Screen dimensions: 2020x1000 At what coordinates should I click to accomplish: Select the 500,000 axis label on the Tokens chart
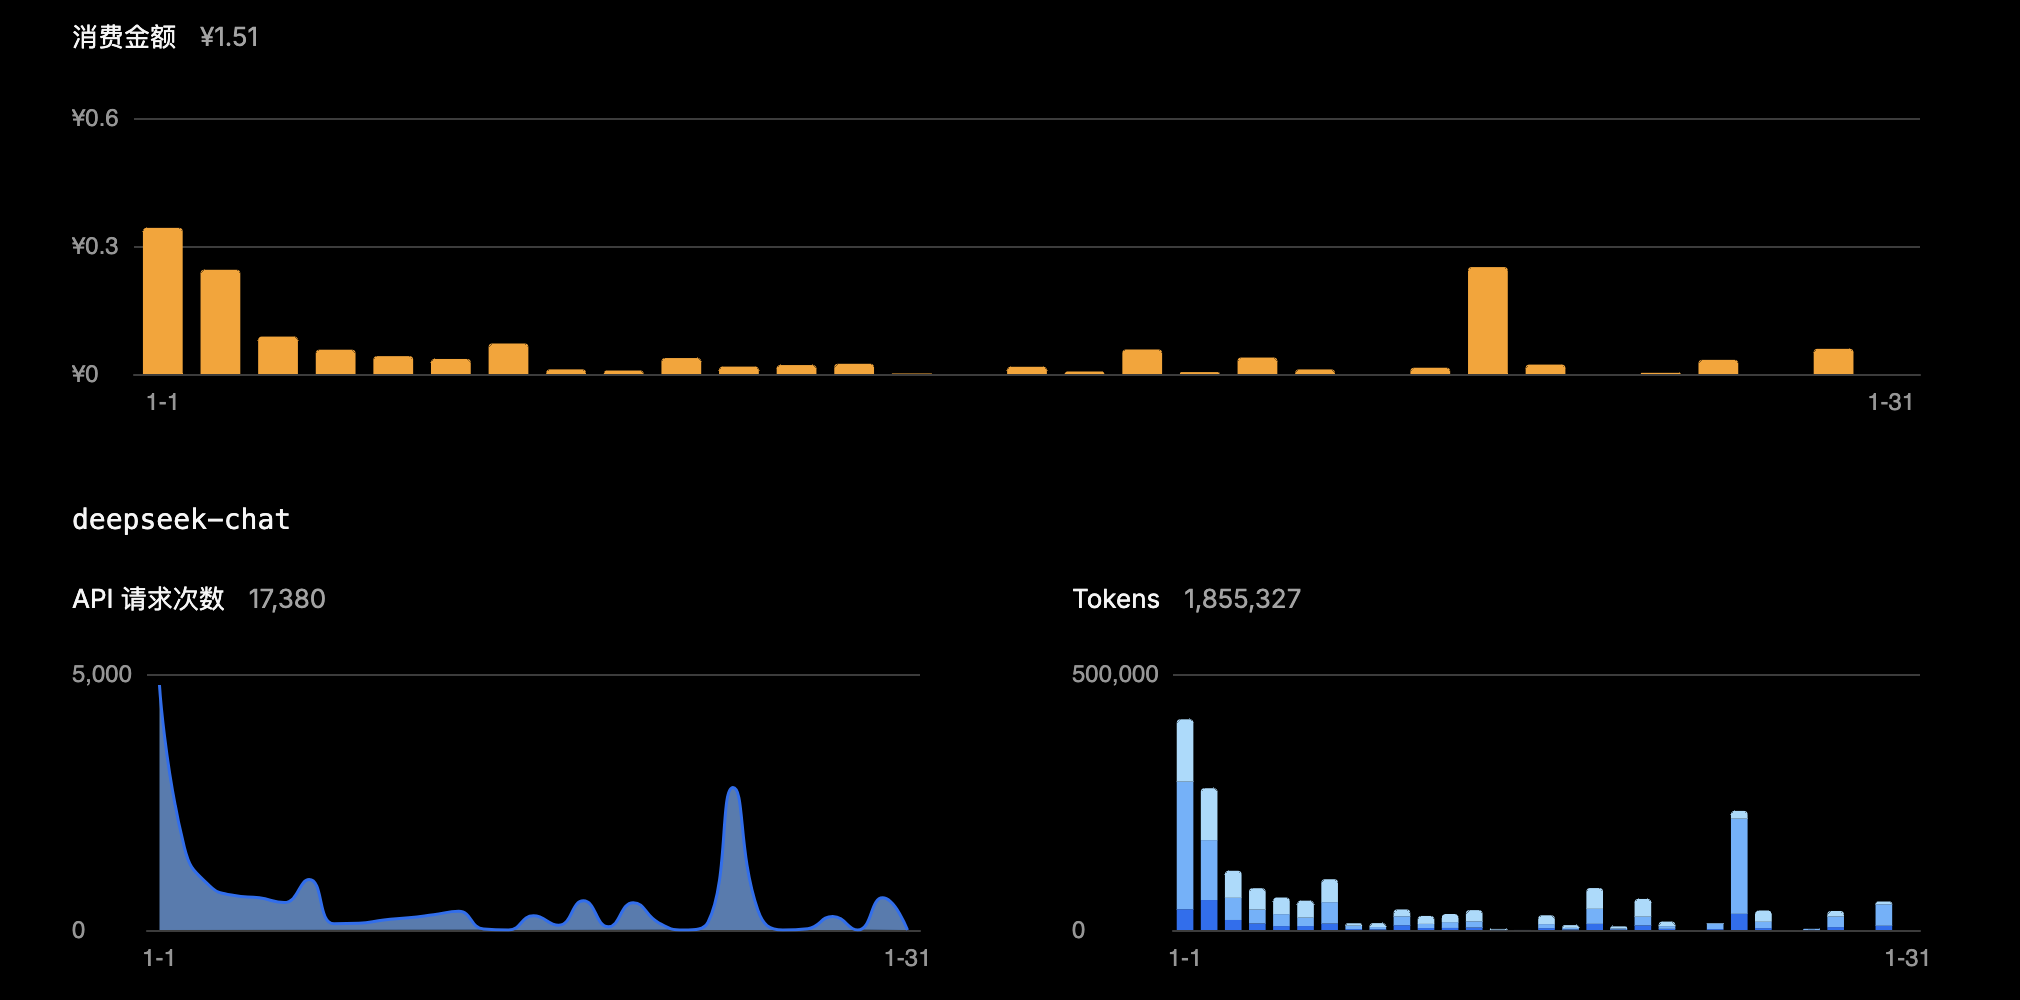coord(1115,674)
